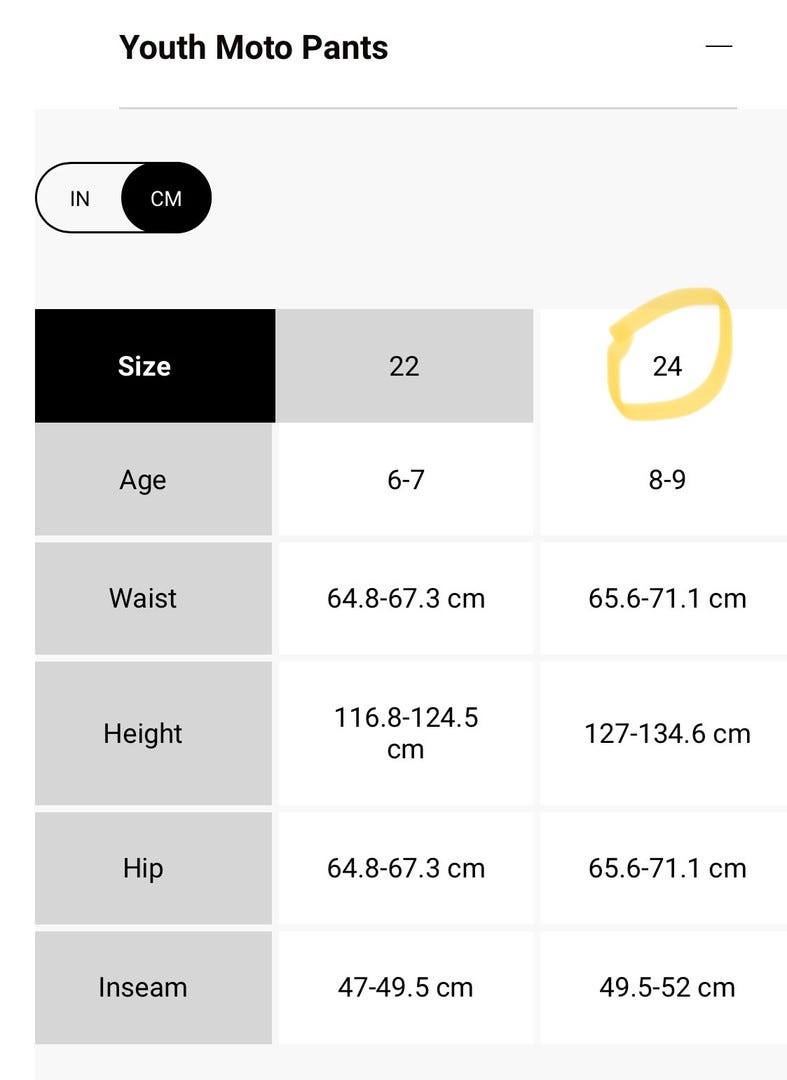Switch units to IN
The image size is (787, 1080).
pyautogui.click(x=80, y=198)
